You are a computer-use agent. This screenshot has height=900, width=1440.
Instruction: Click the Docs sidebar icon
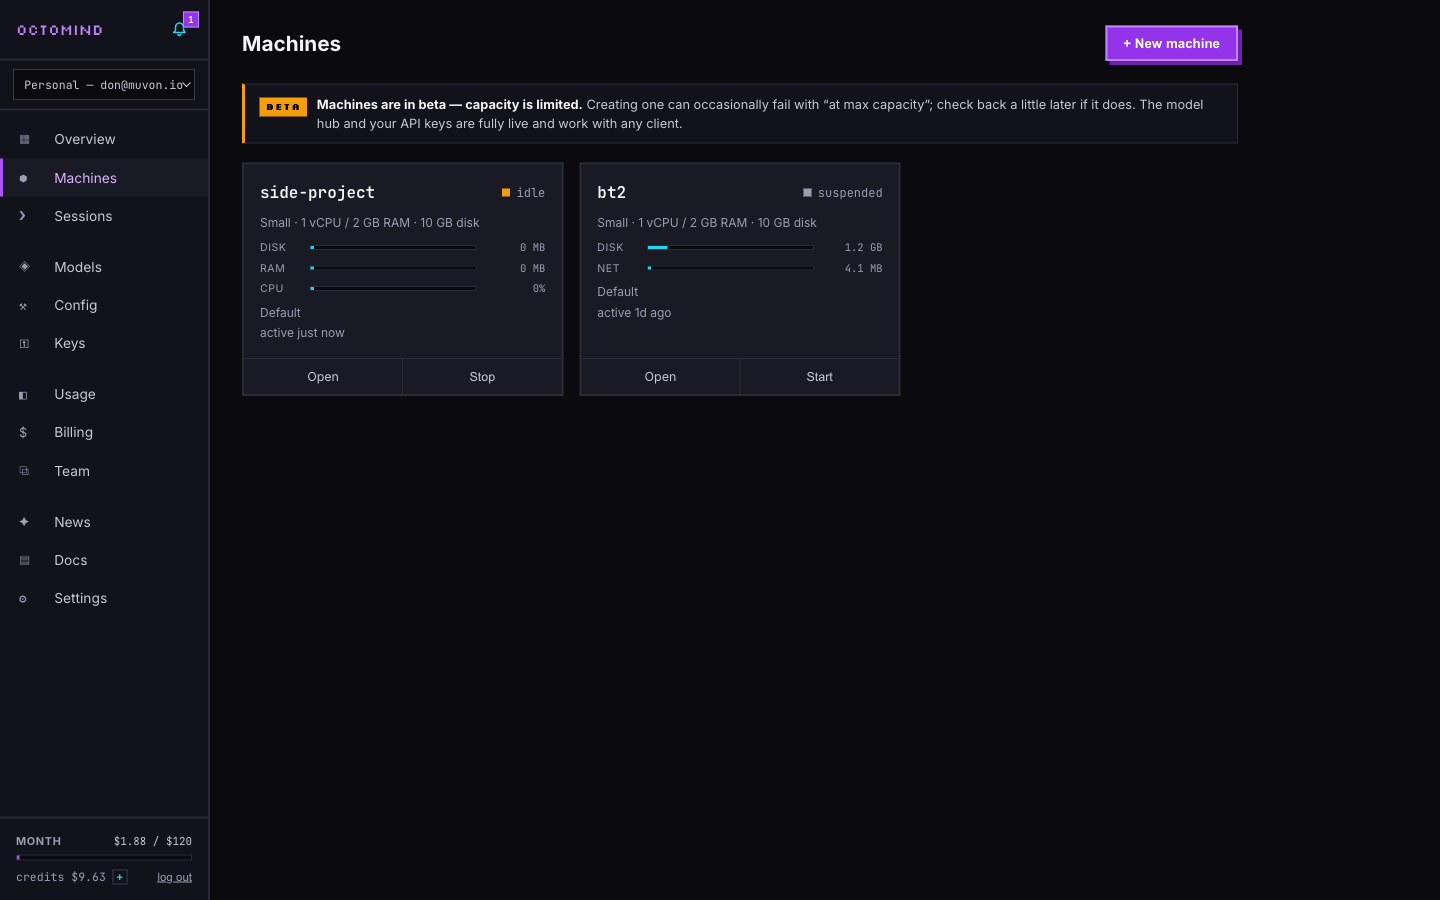tap(24, 561)
